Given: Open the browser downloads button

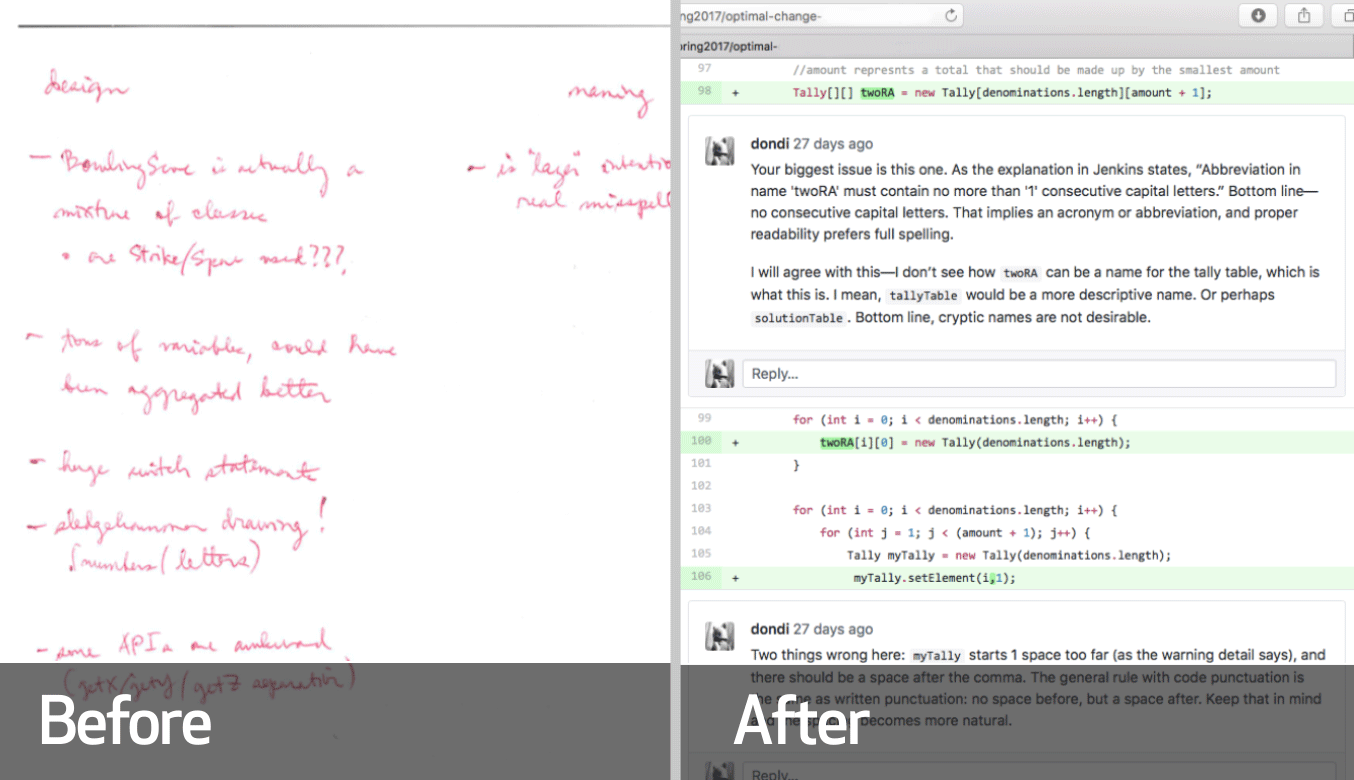Looking at the screenshot, I should tap(1258, 15).
